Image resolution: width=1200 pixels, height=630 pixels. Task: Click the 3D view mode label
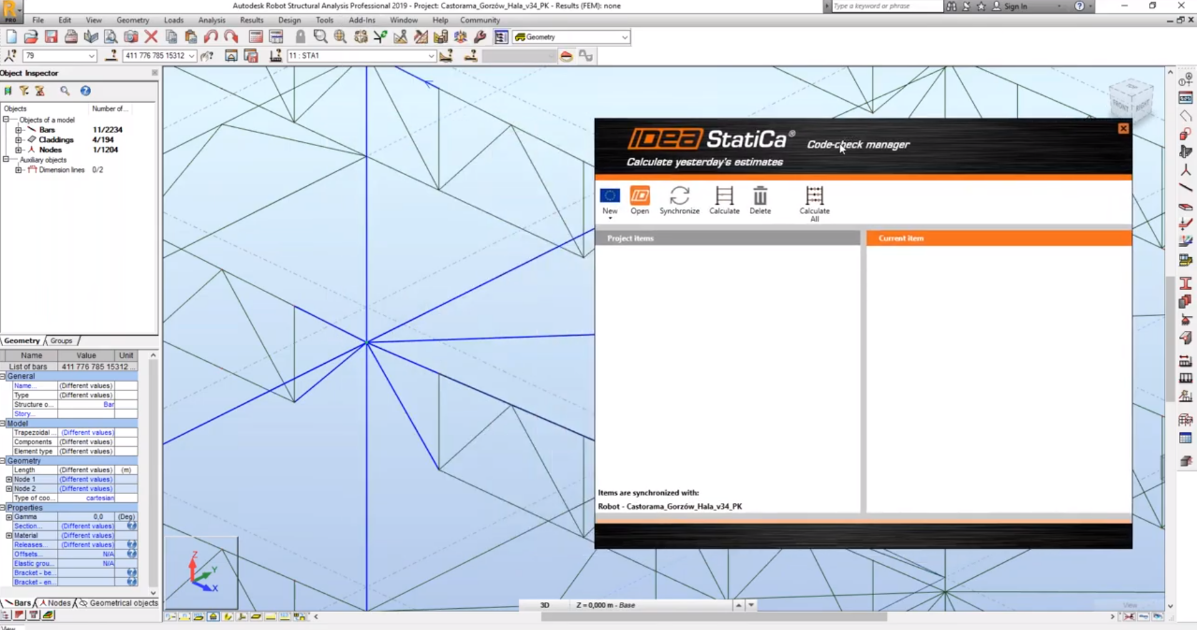(x=545, y=605)
